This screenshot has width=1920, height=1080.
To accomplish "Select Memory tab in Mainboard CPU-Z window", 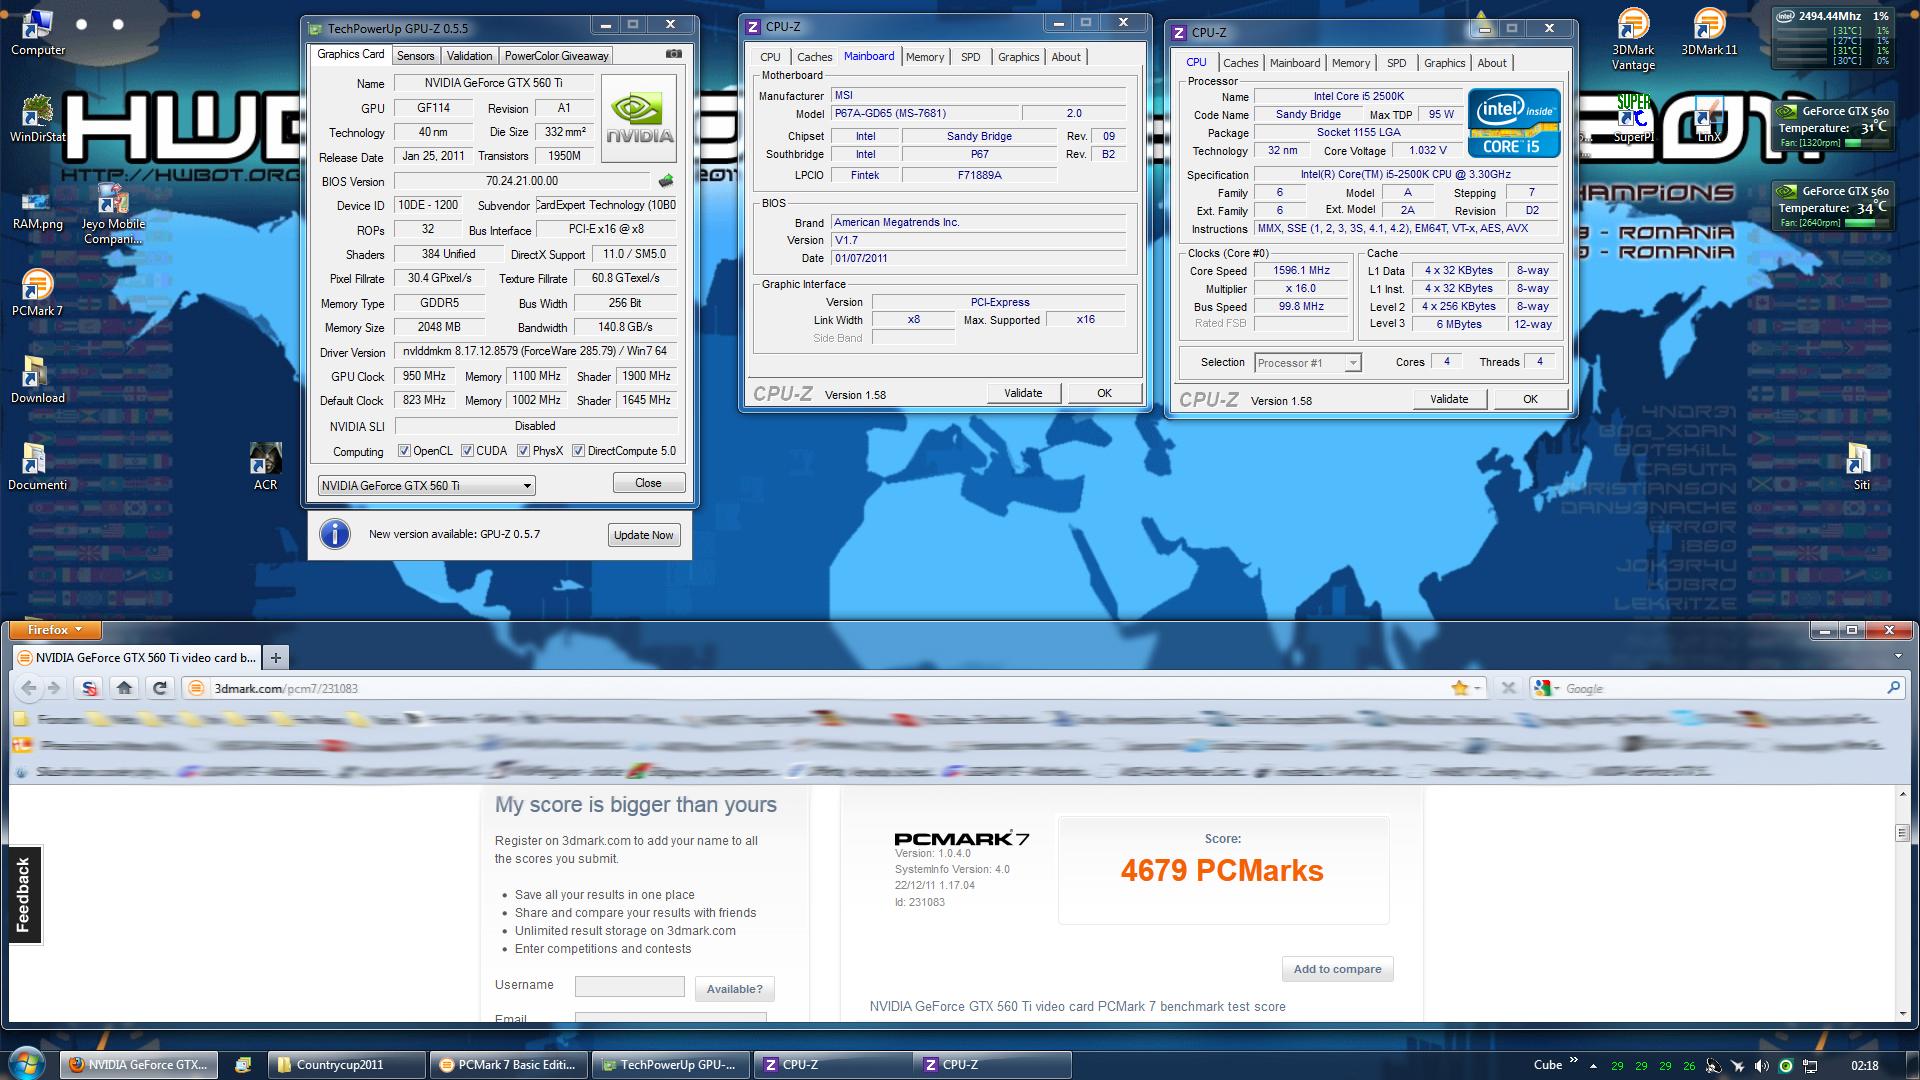I will pyautogui.click(x=924, y=57).
